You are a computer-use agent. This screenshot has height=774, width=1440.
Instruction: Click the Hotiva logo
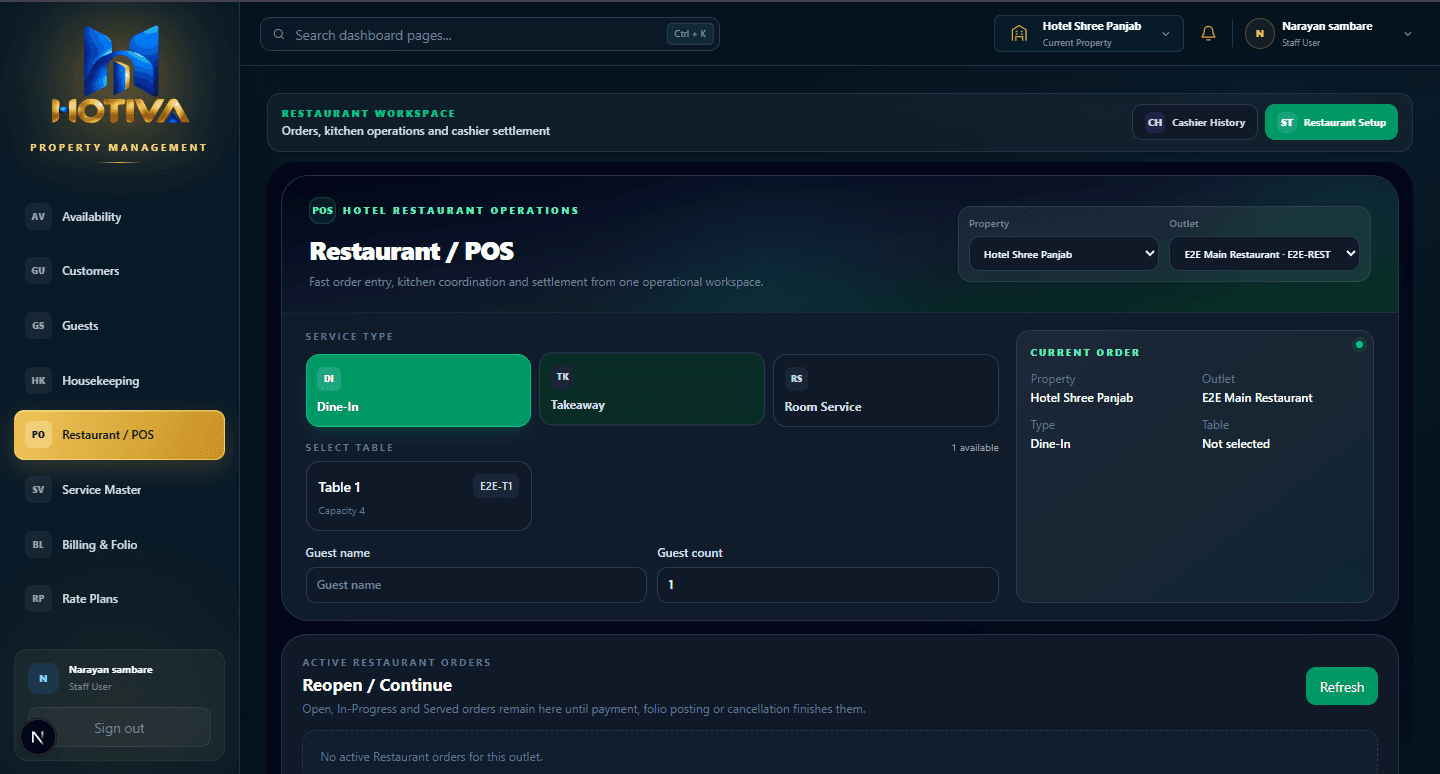tap(120, 77)
